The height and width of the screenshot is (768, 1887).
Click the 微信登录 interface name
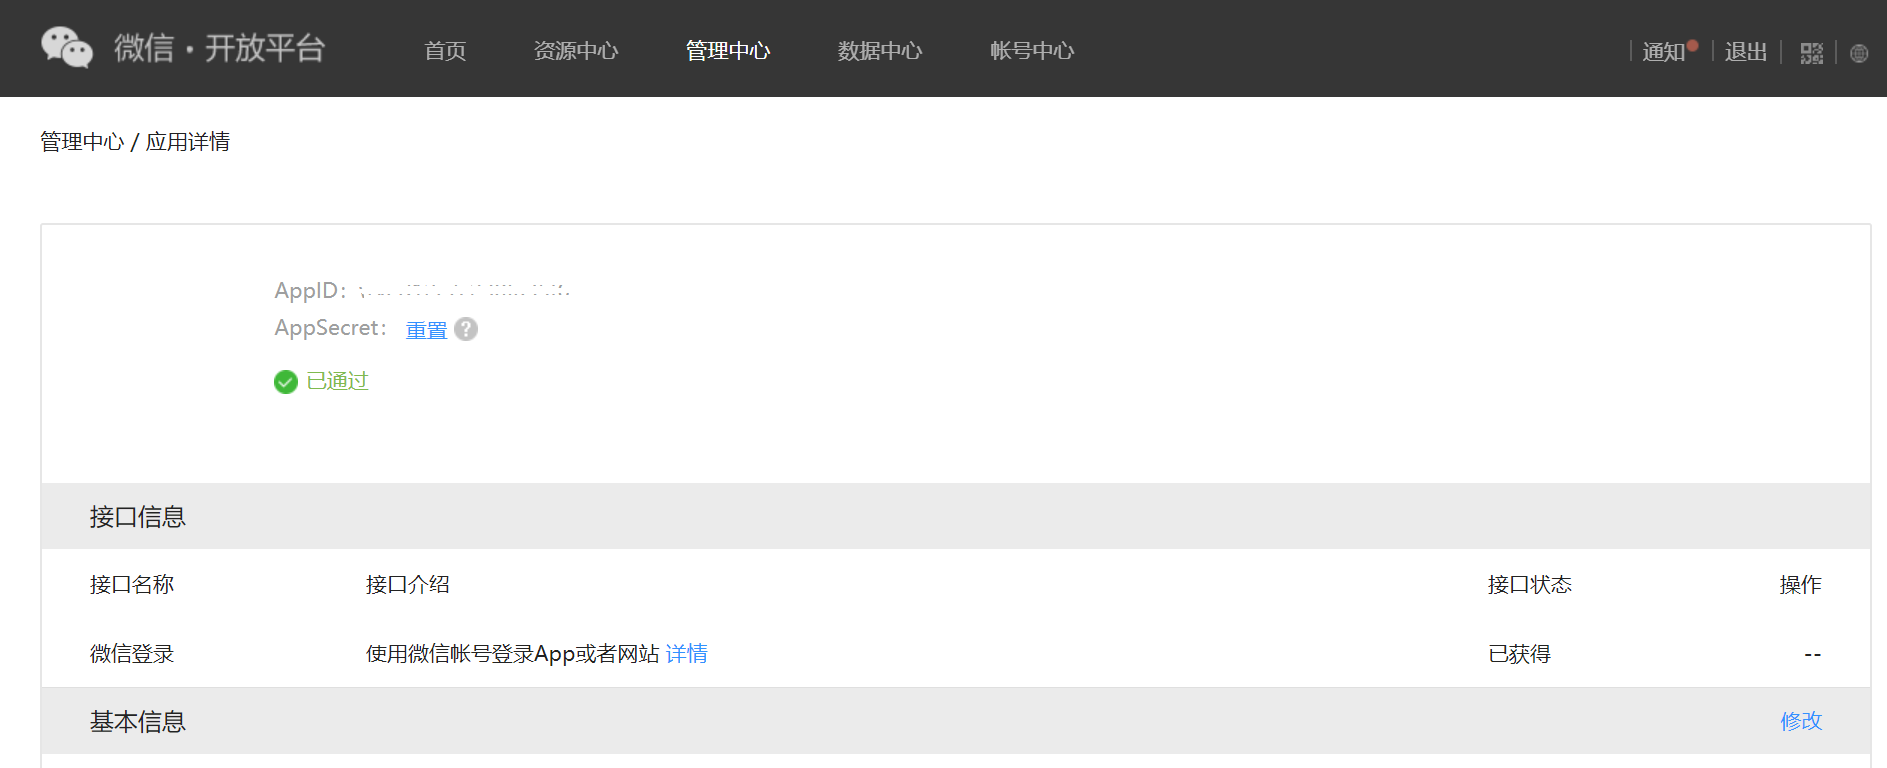(132, 654)
